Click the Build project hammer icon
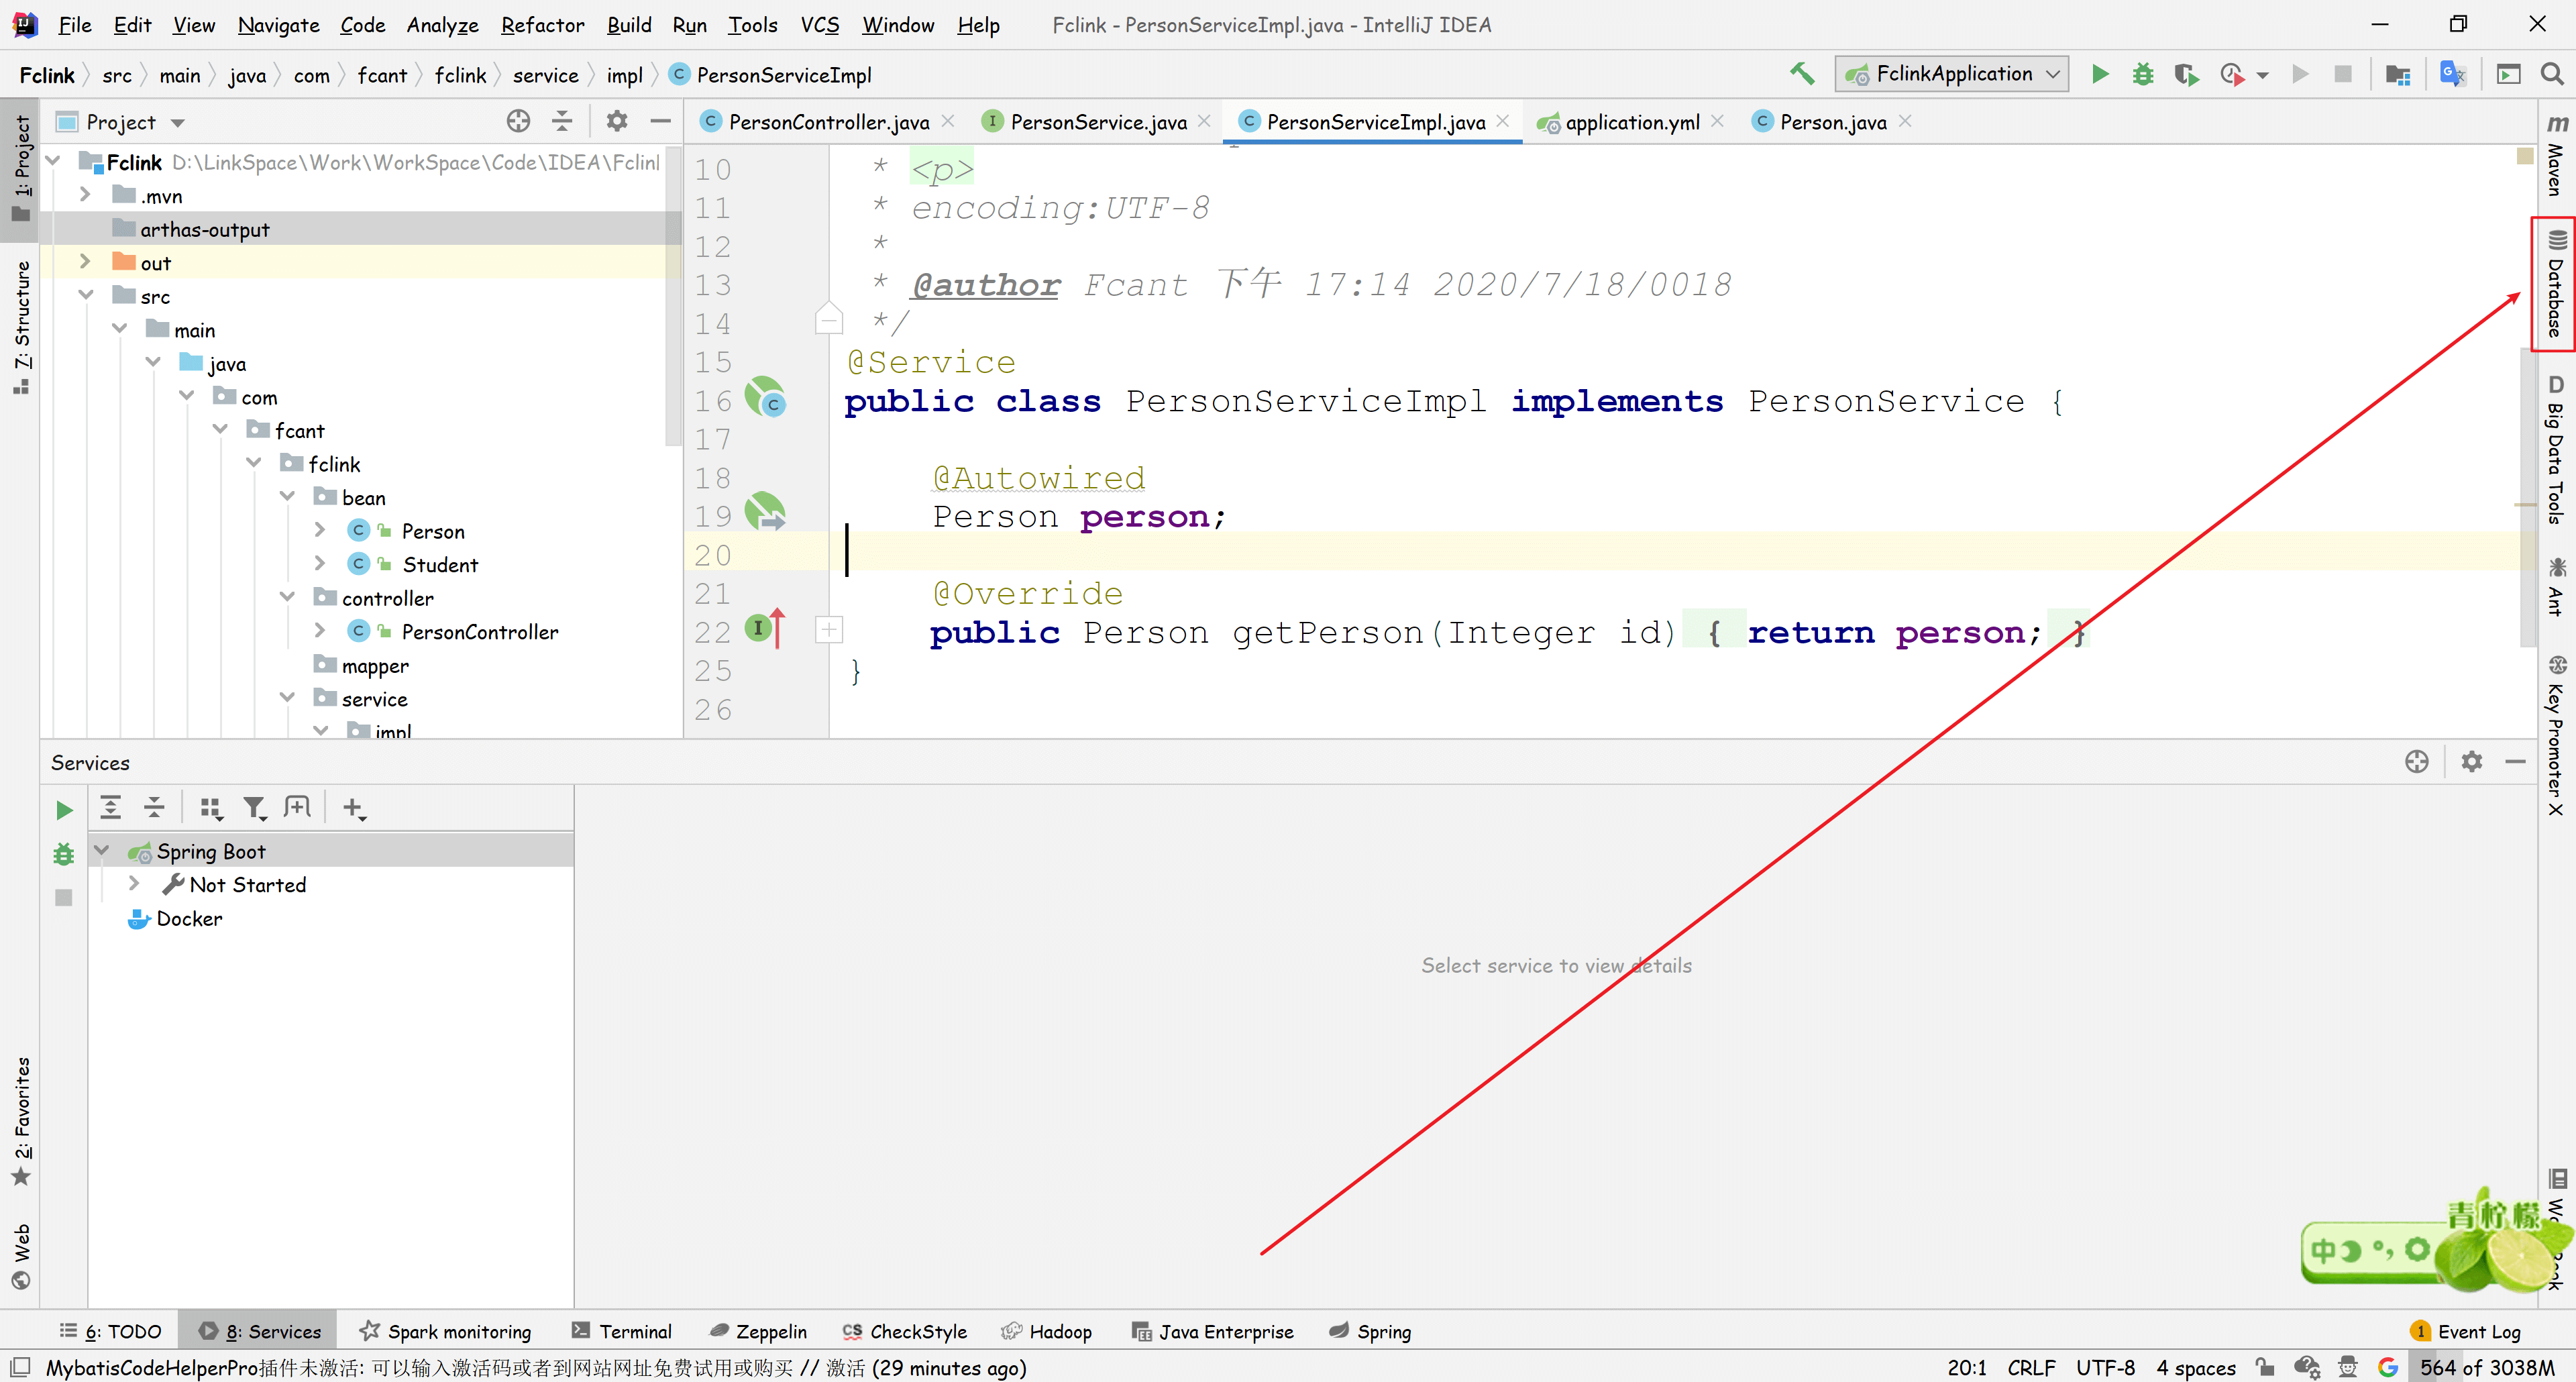Image resolution: width=2576 pixels, height=1382 pixels. [1801, 74]
